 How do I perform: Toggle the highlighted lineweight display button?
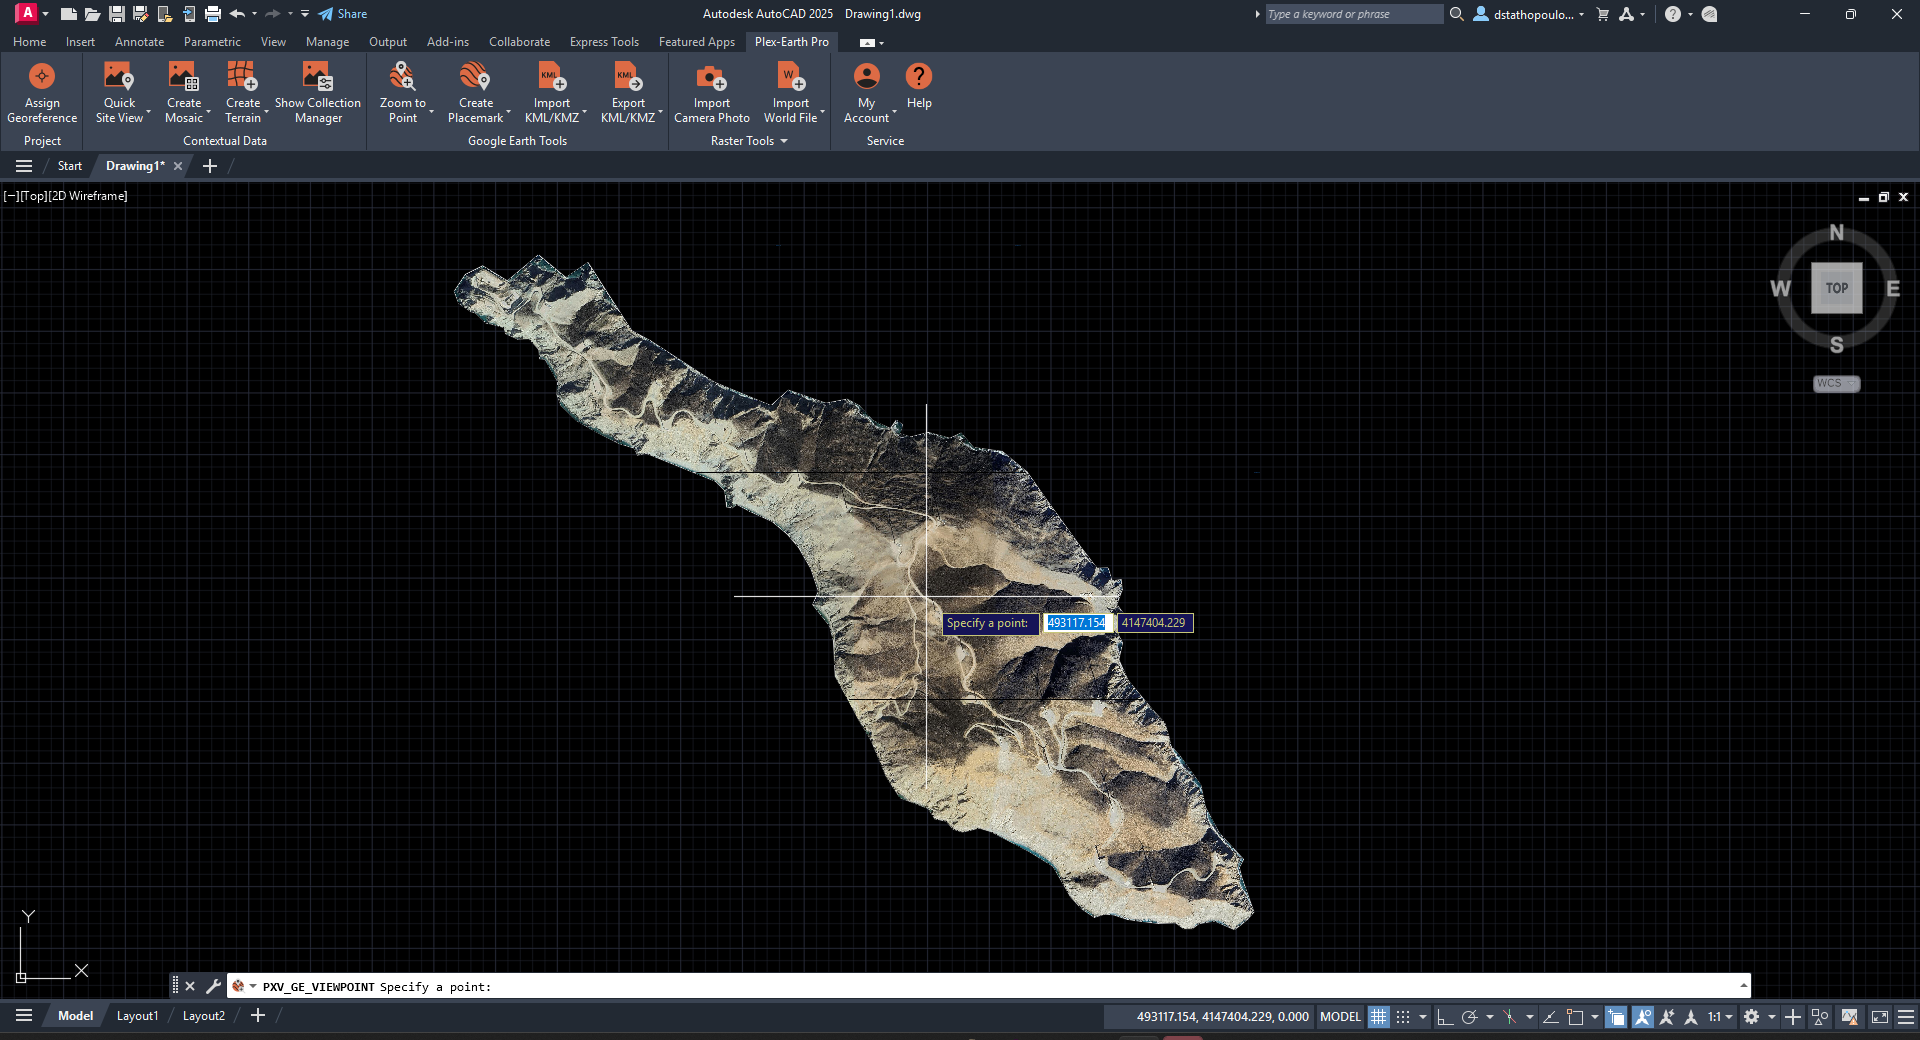tap(1616, 1017)
